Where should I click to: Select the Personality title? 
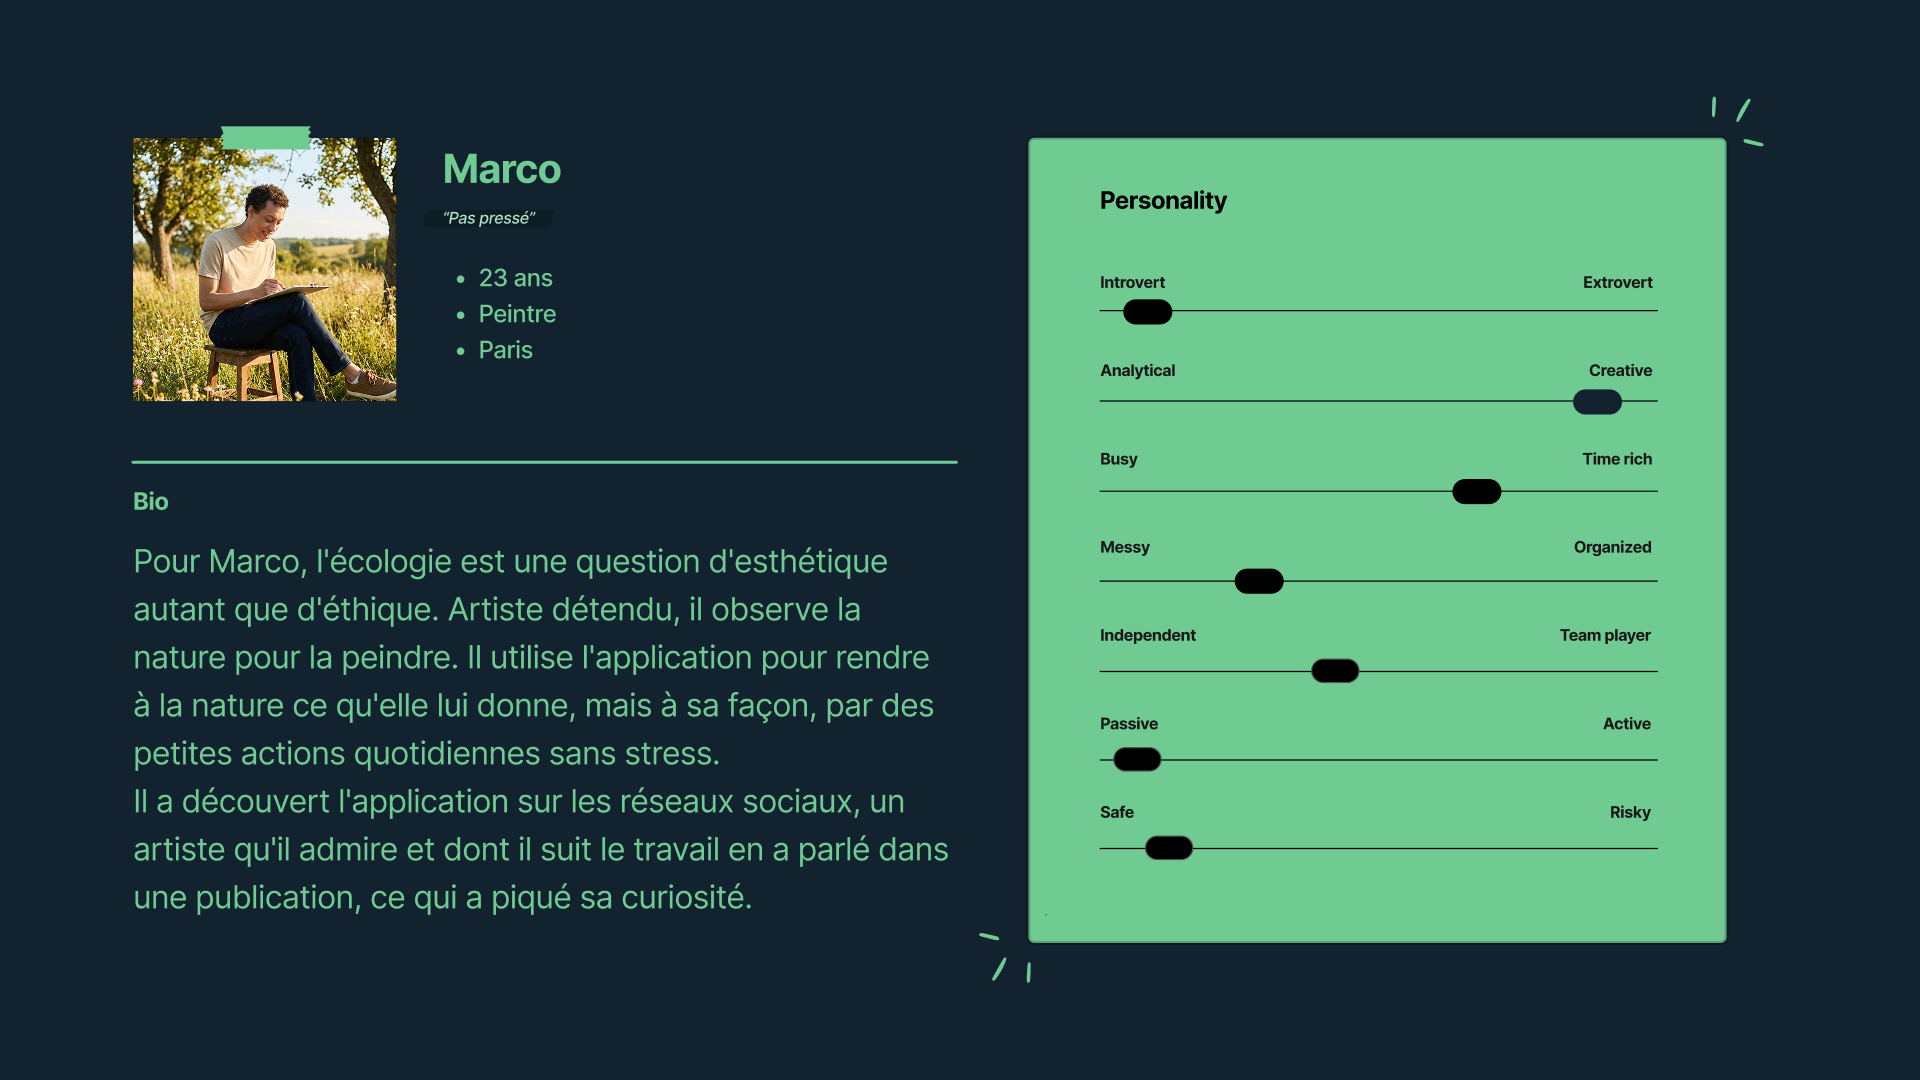pos(1163,200)
